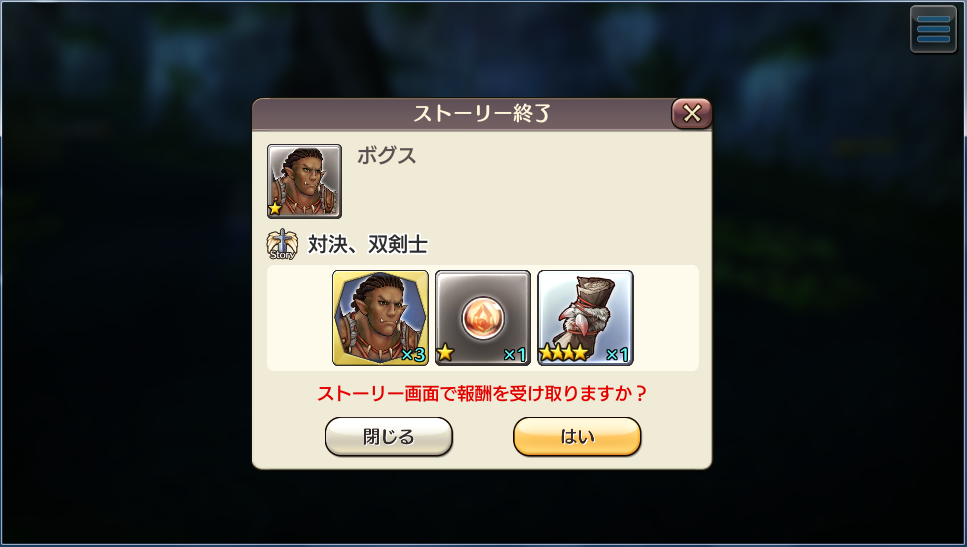The height and width of the screenshot is (547, 967).
Task: Click the single star on fire orb
Action: (x=445, y=353)
